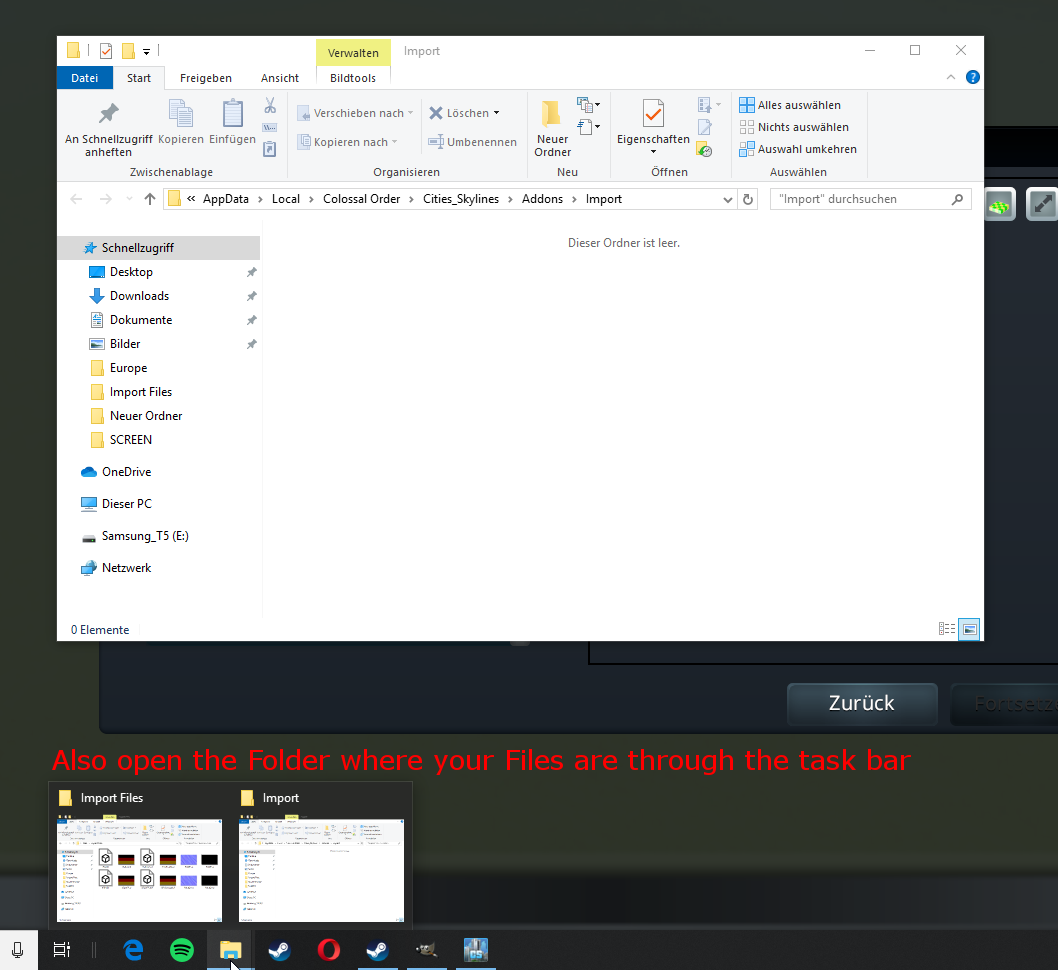
Task: Click the paste shortcut icon
Action: coord(269,149)
